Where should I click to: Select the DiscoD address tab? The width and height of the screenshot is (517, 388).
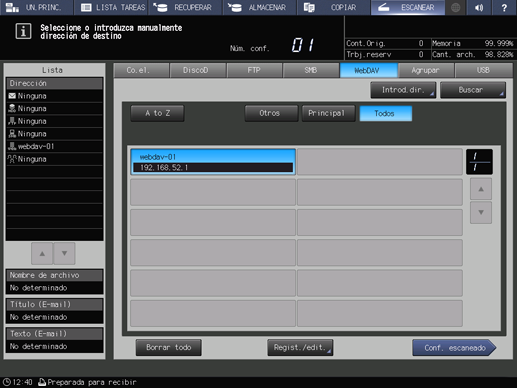198,70
